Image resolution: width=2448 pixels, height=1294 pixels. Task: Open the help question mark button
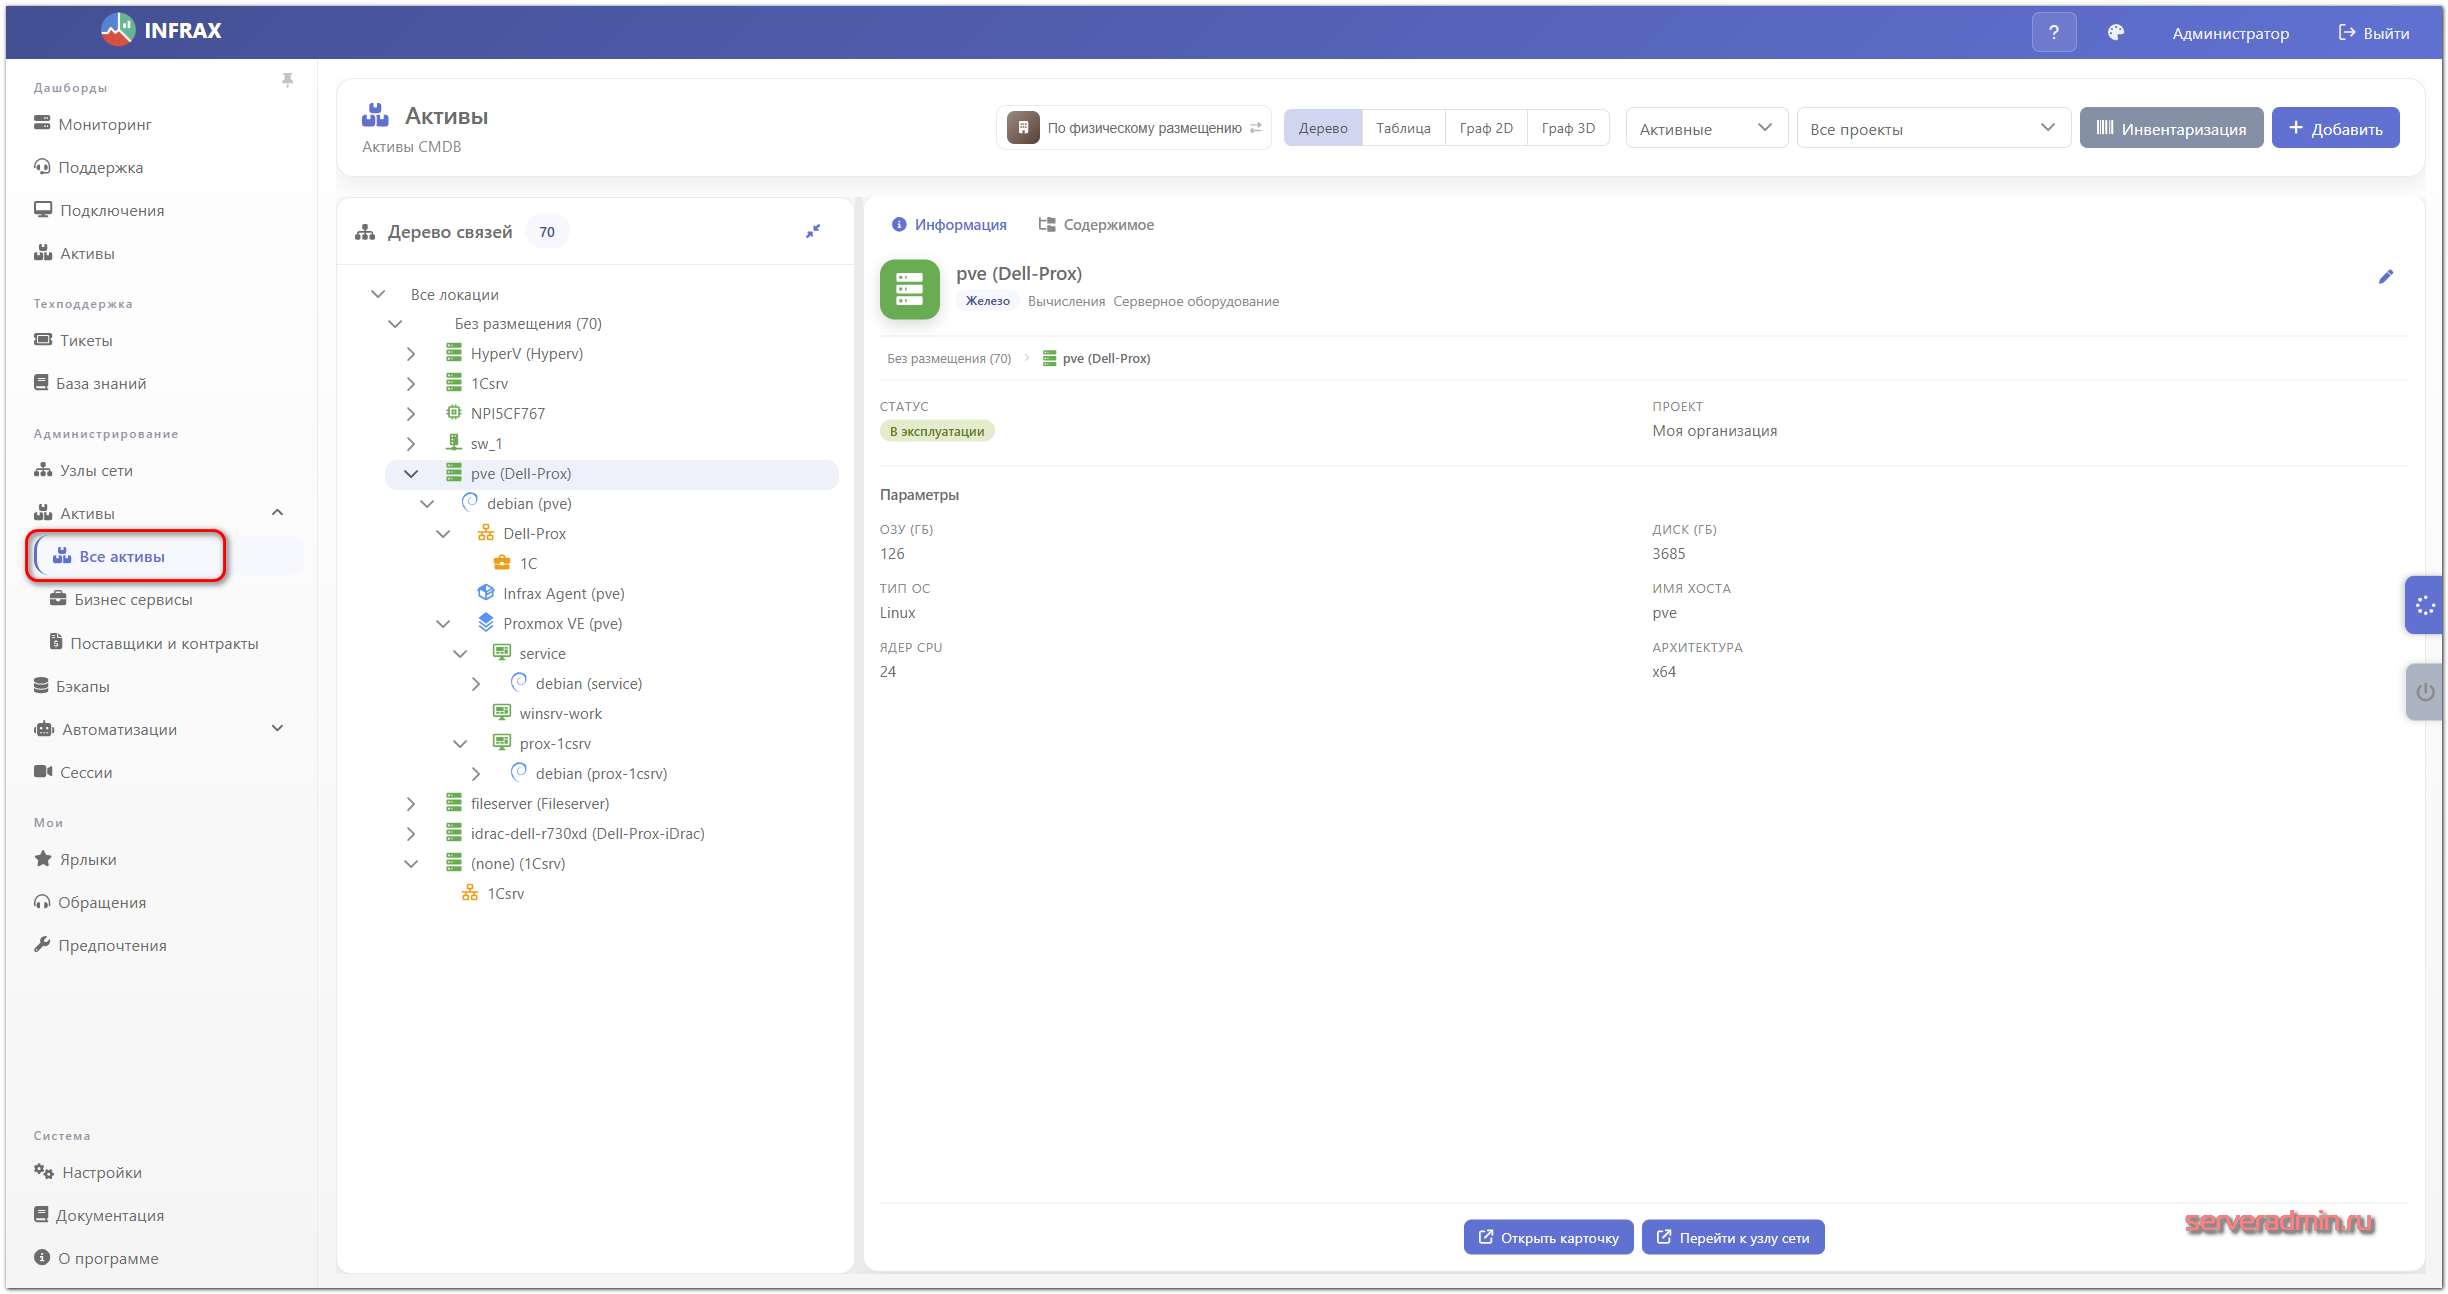click(x=2053, y=32)
